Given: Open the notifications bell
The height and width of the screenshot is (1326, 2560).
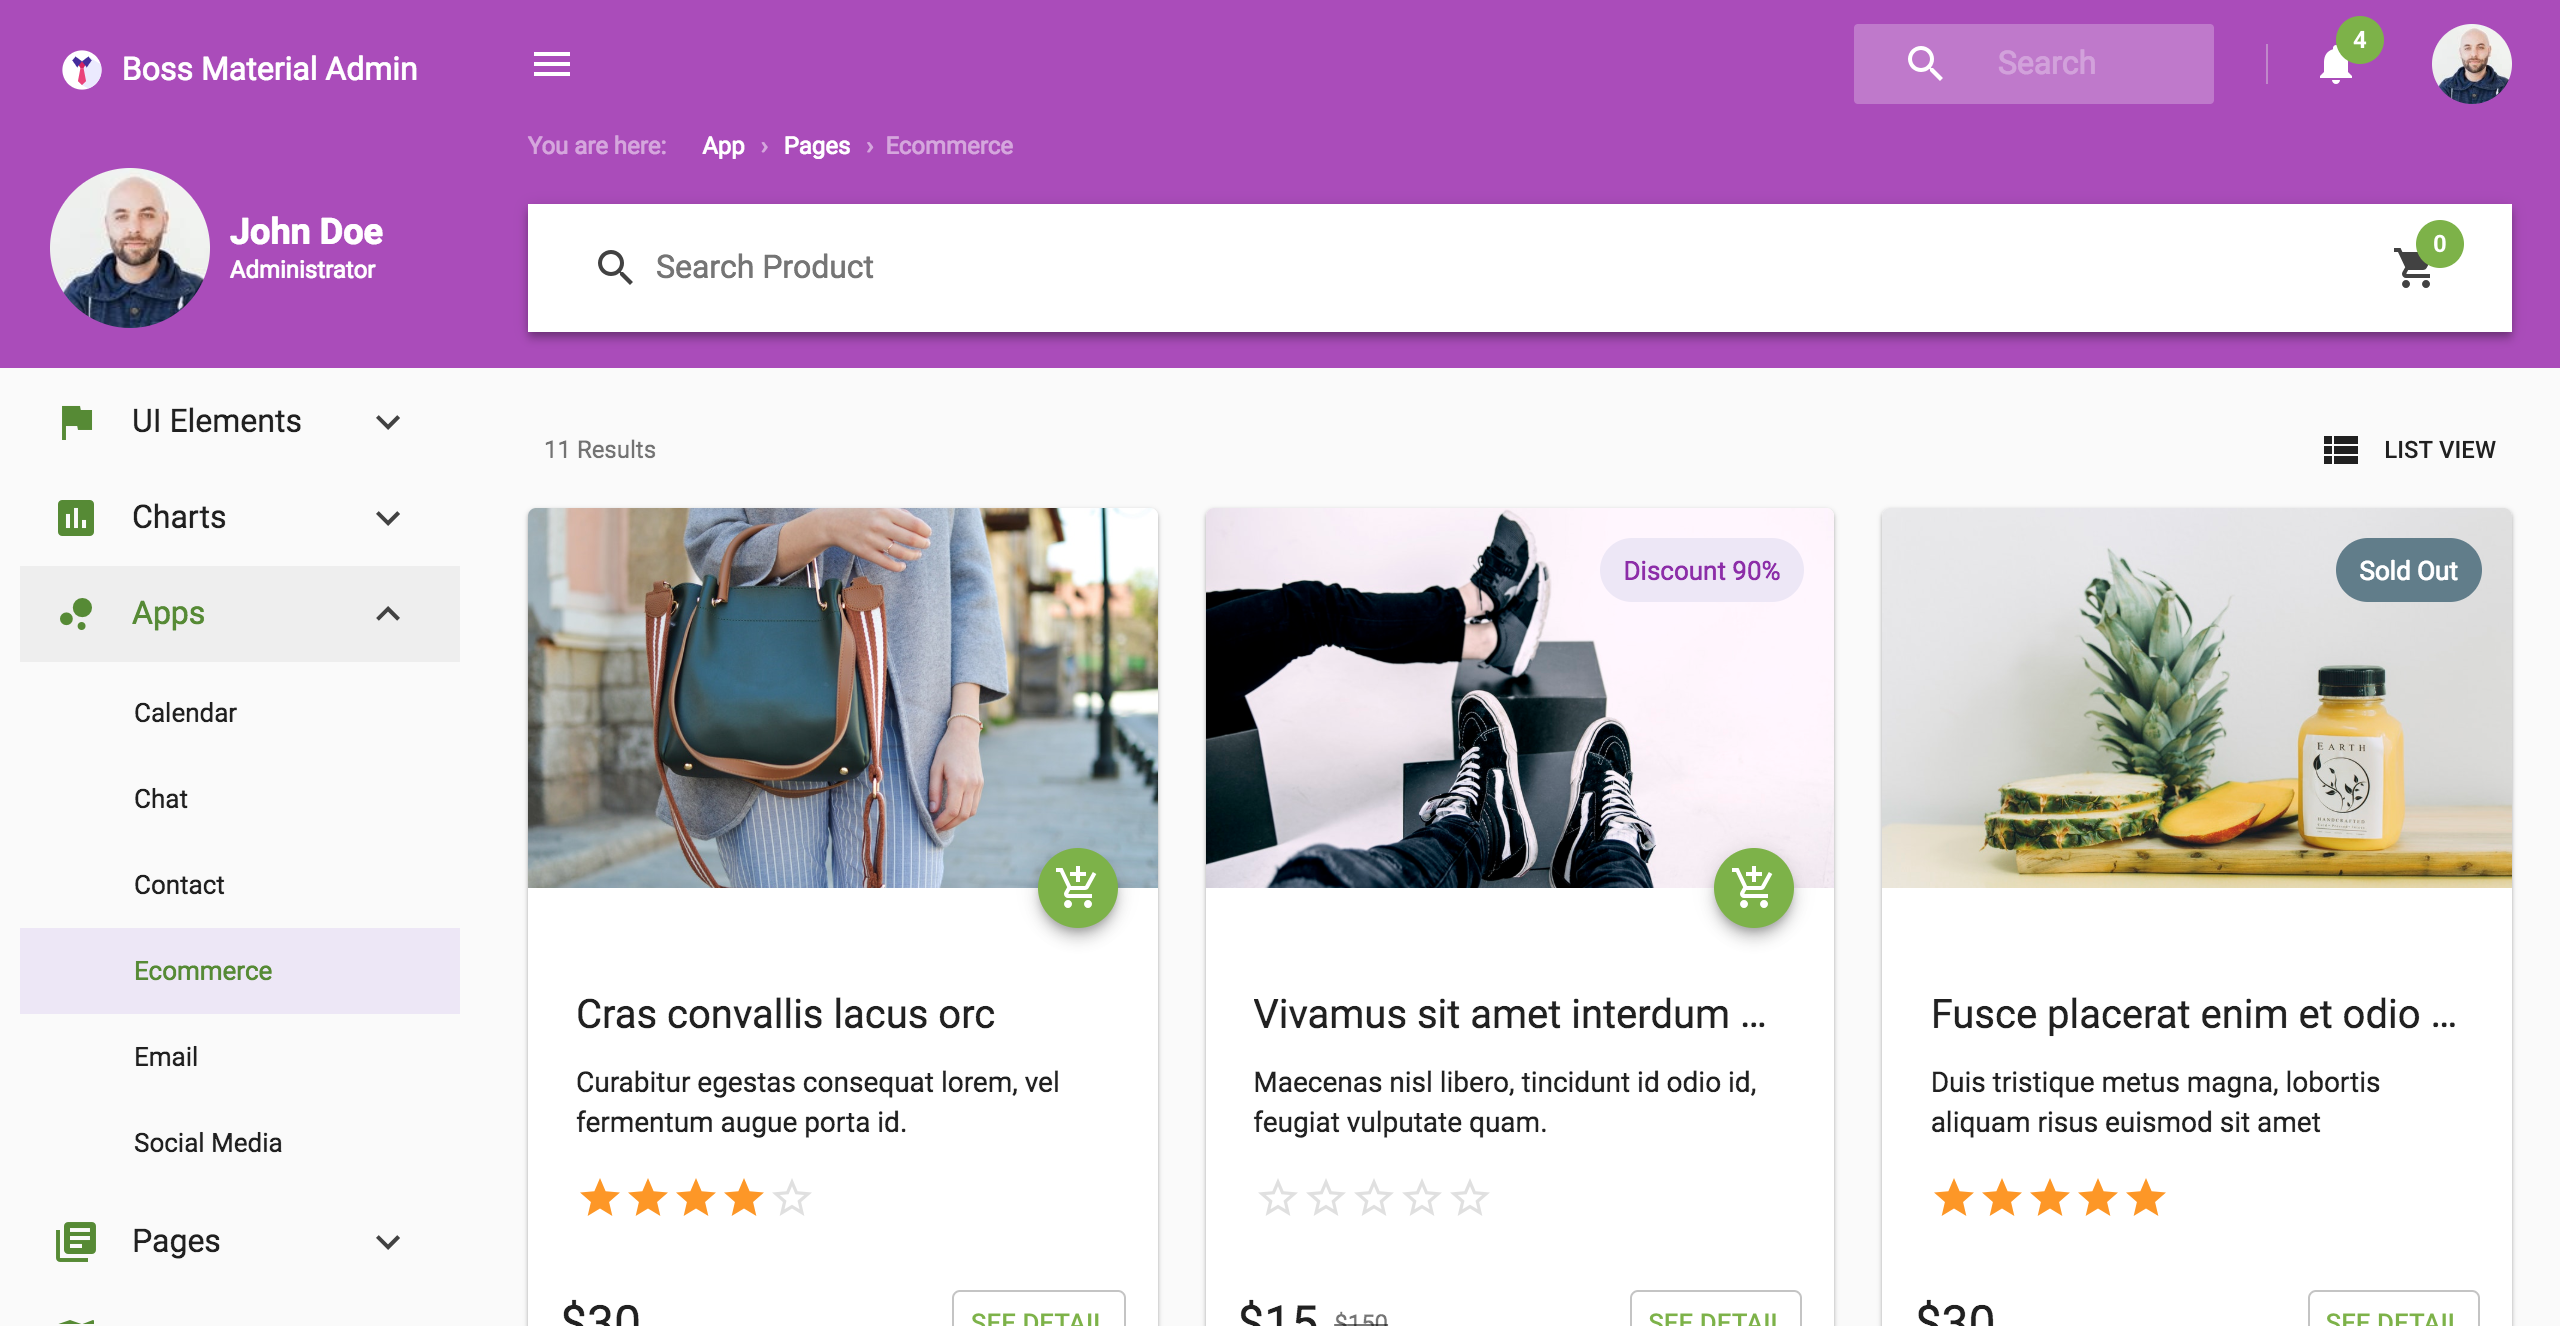Looking at the screenshot, I should click(x=2335, y=66).
